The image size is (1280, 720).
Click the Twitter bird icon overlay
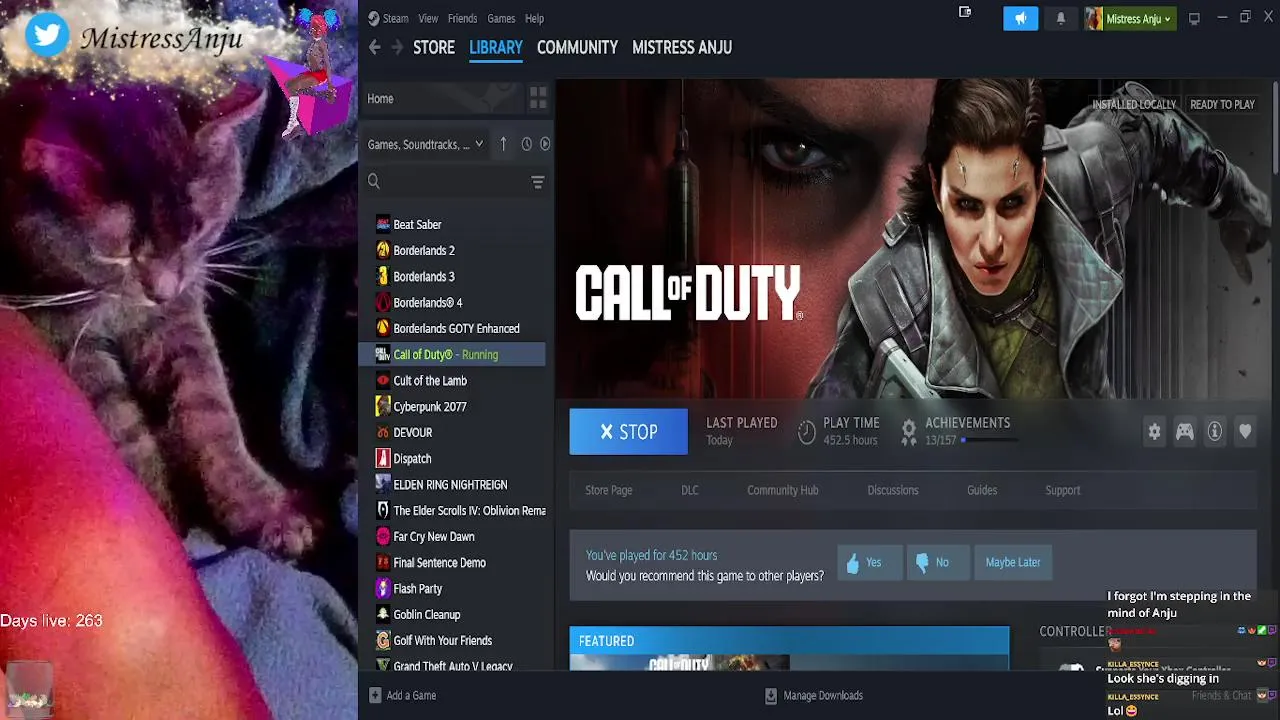(47, 35)
